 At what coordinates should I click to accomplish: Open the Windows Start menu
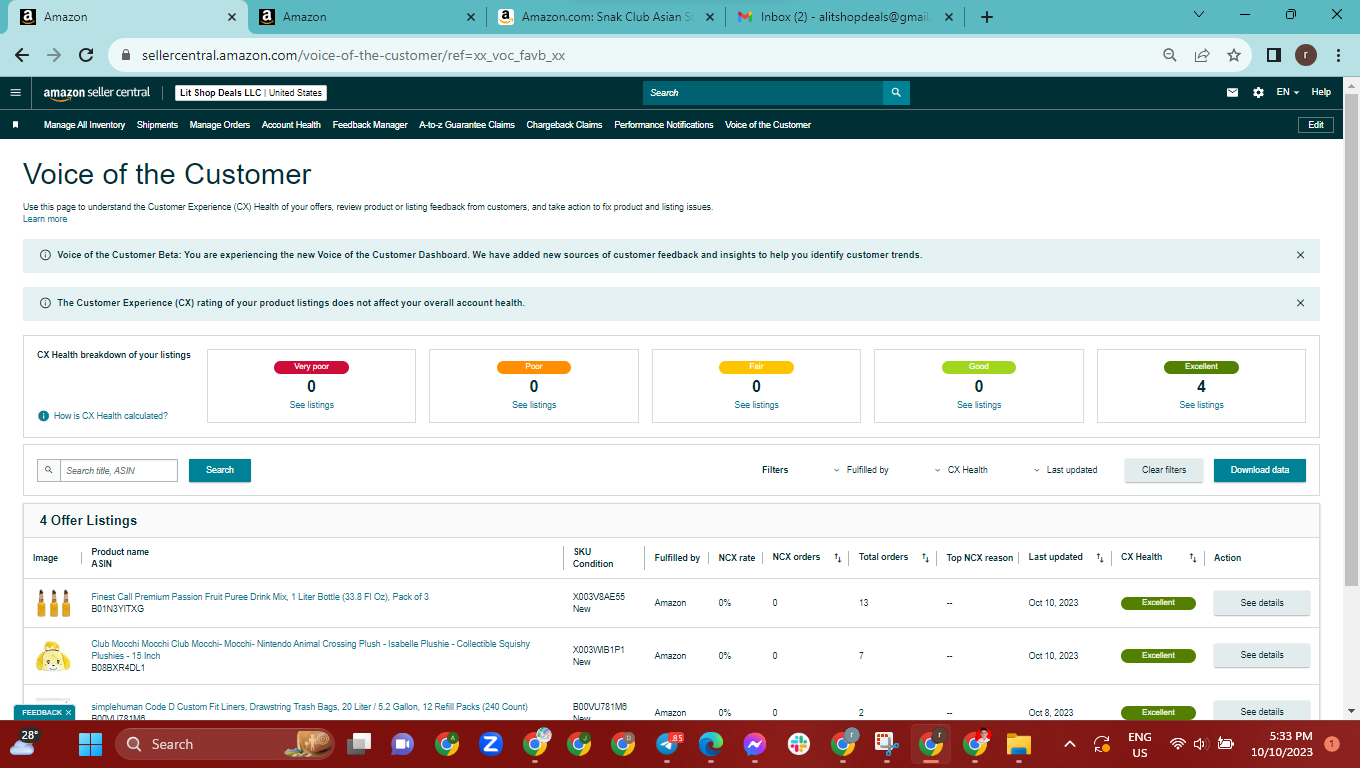[x=91, y=744]
